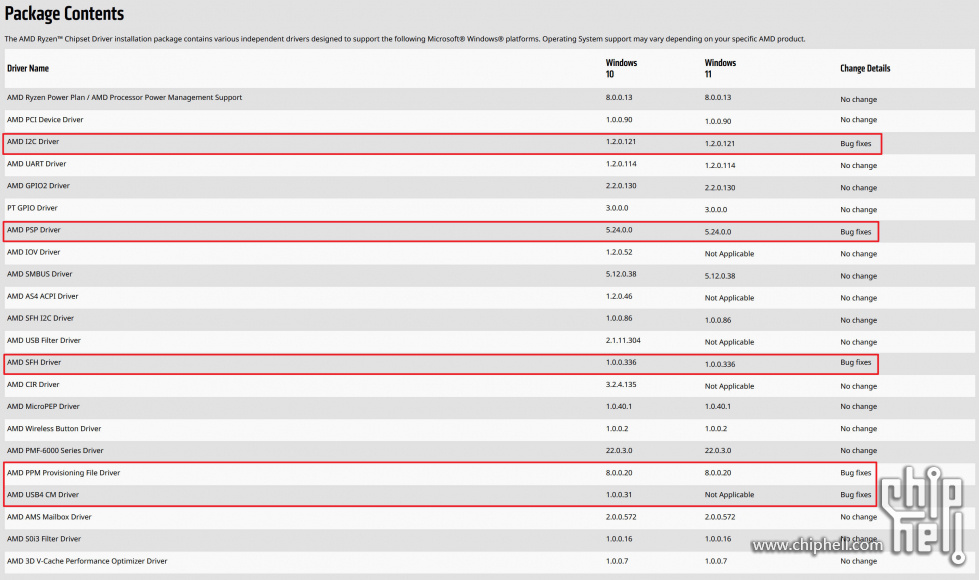Viewport: 979px width, 580px height.
Task: Select Not Applicable in the USB Filter Driver row
Action: pos(729,342)
